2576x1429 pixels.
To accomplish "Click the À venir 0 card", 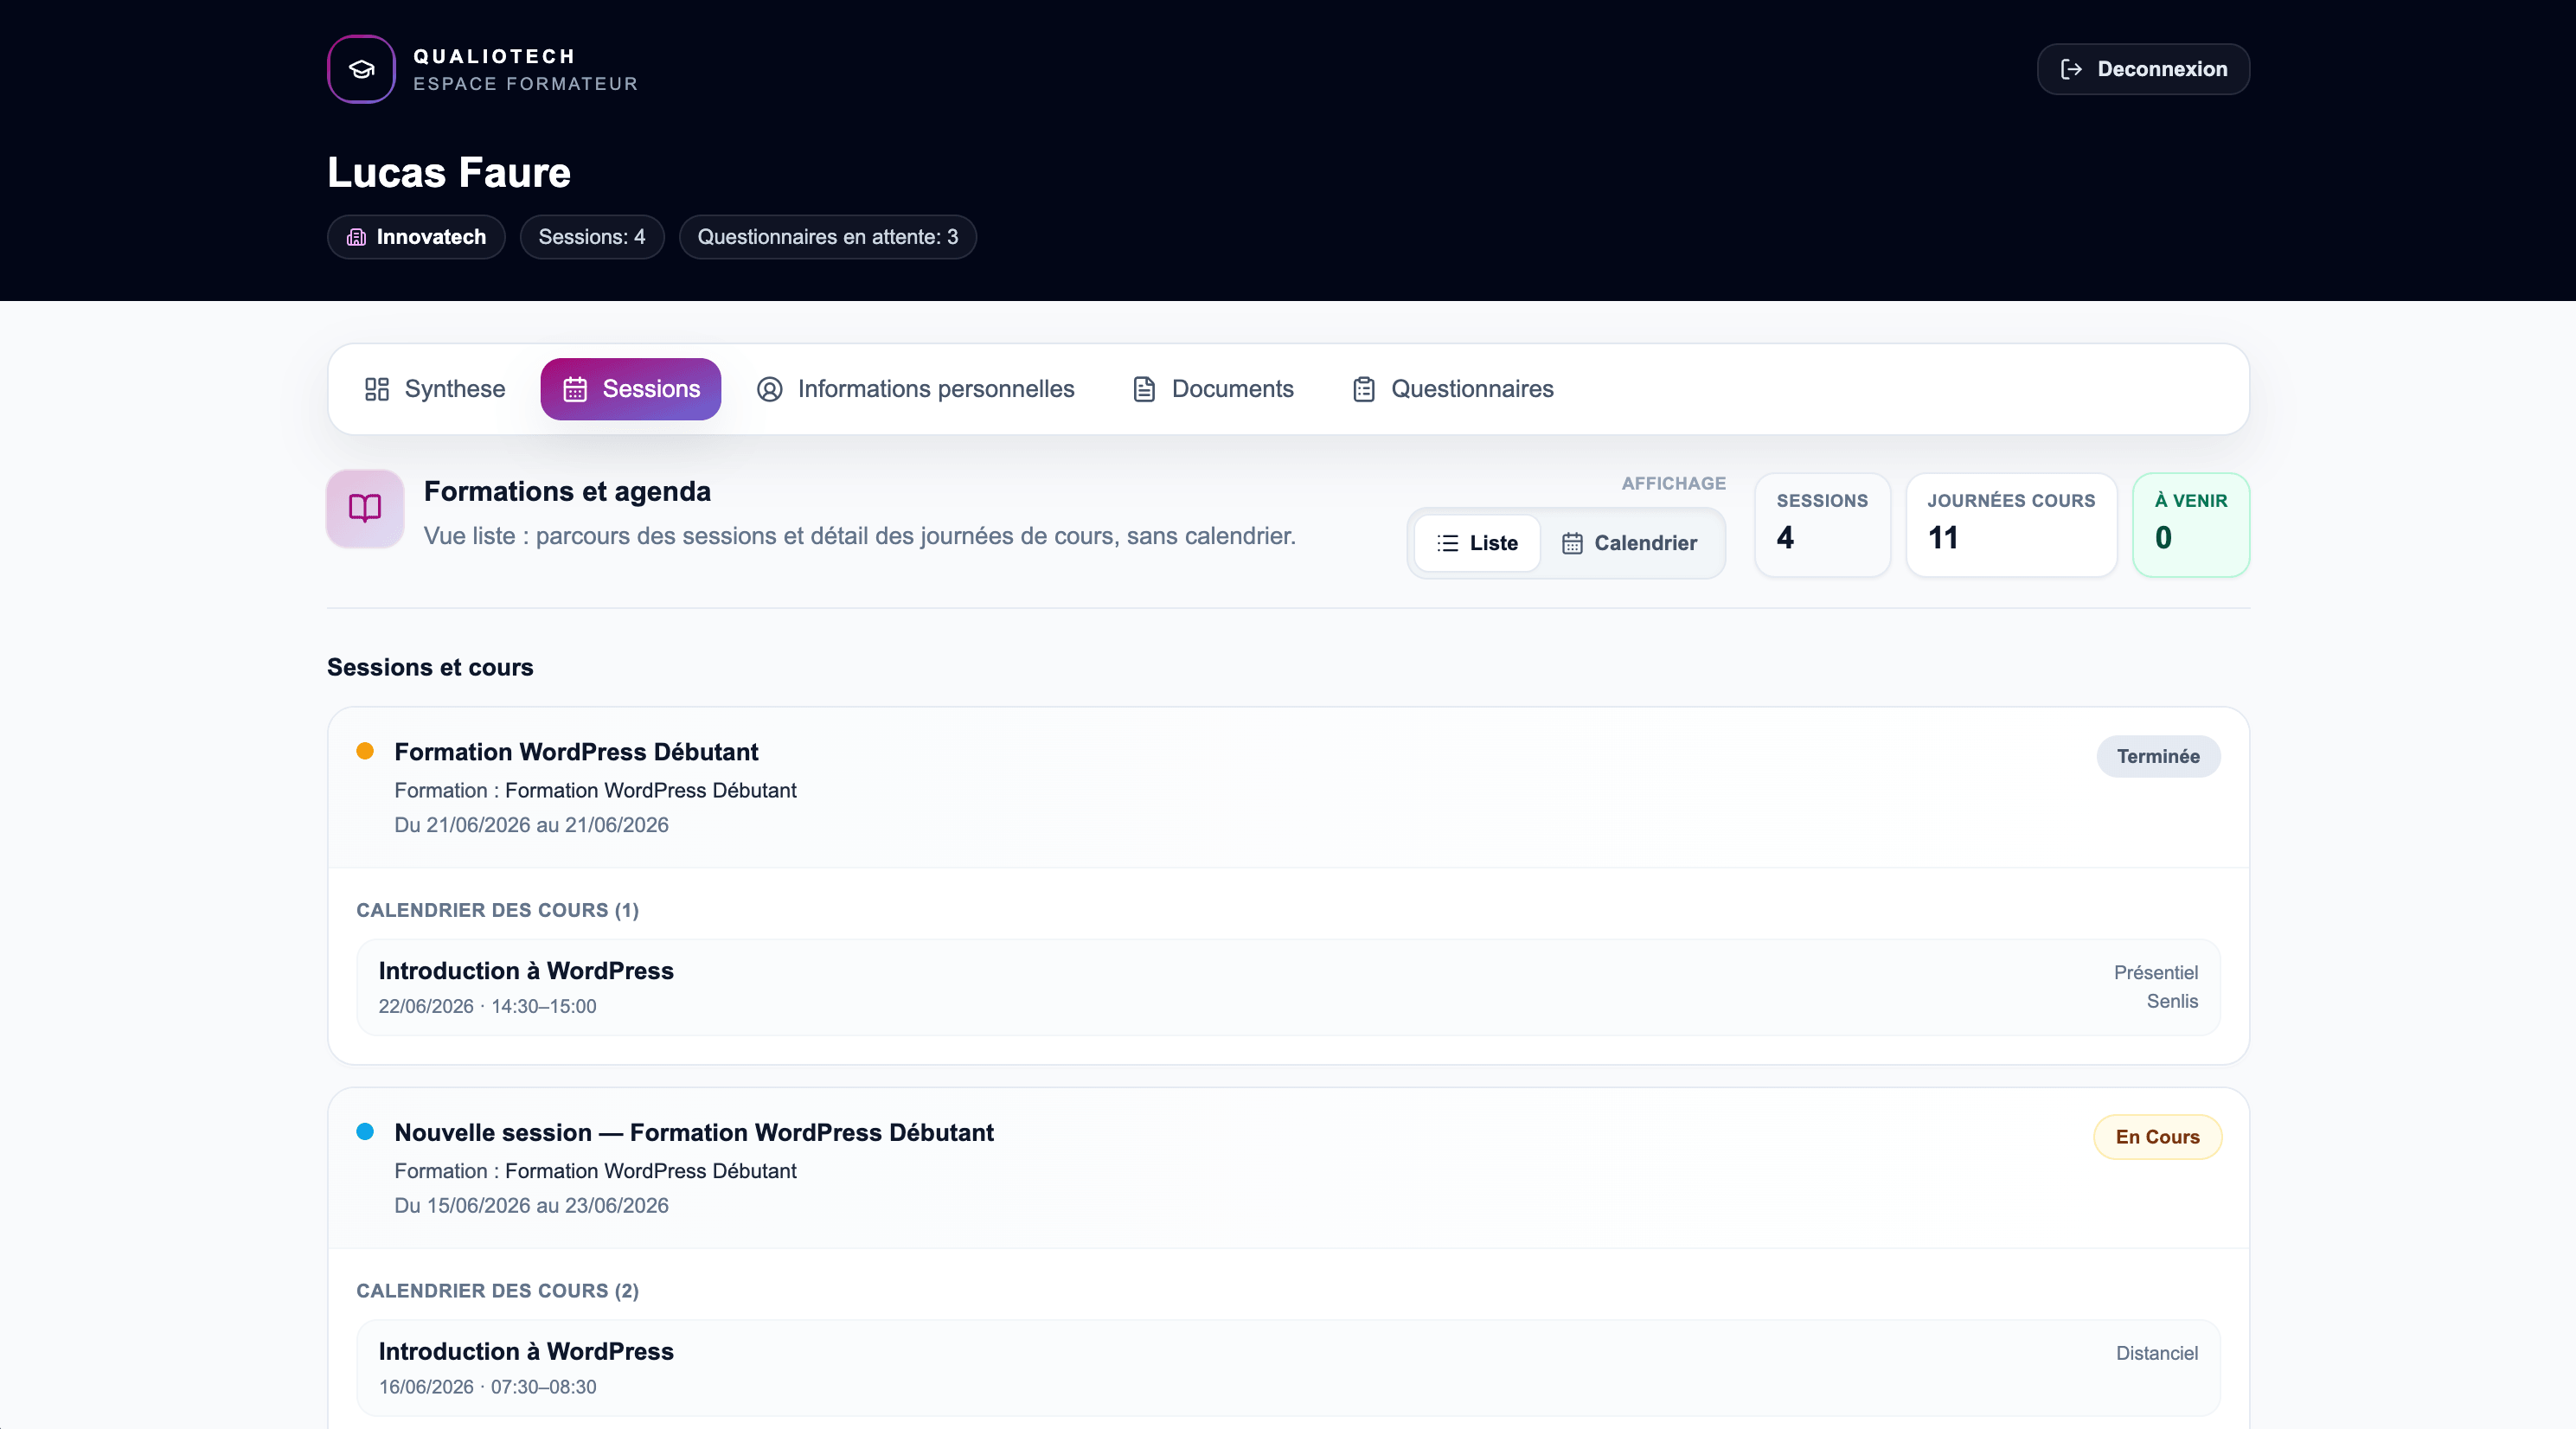I will pyautogui.click(x=2191, y=525).
